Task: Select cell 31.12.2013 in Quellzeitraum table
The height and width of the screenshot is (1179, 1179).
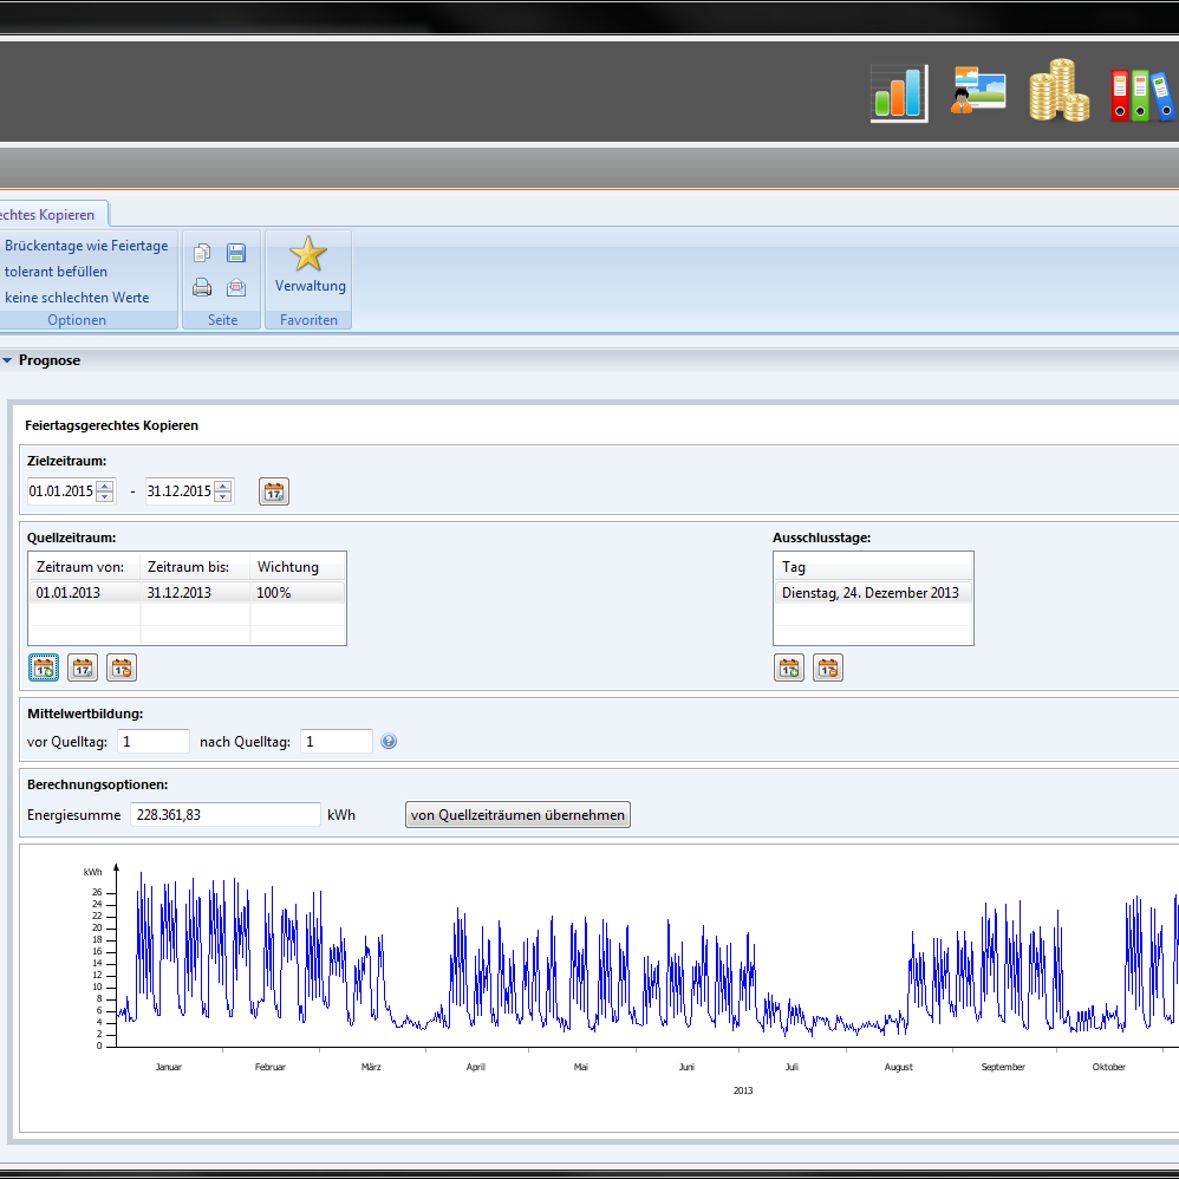Action: coord(195,593)
